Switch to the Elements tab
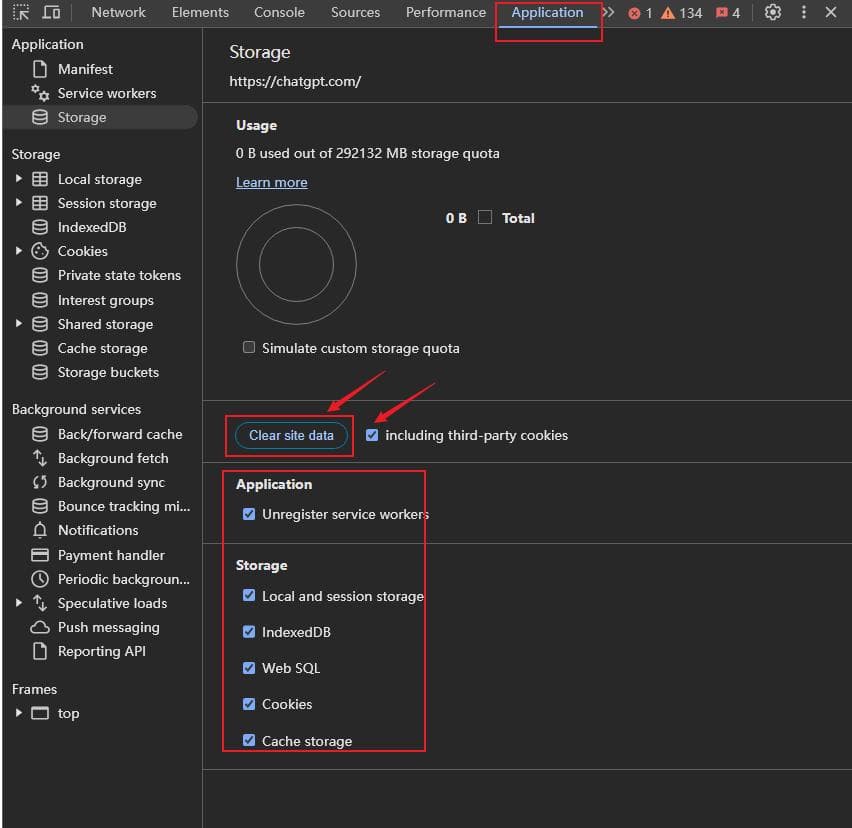The height and width of the screenshot is (828, 852). (200, 12)
